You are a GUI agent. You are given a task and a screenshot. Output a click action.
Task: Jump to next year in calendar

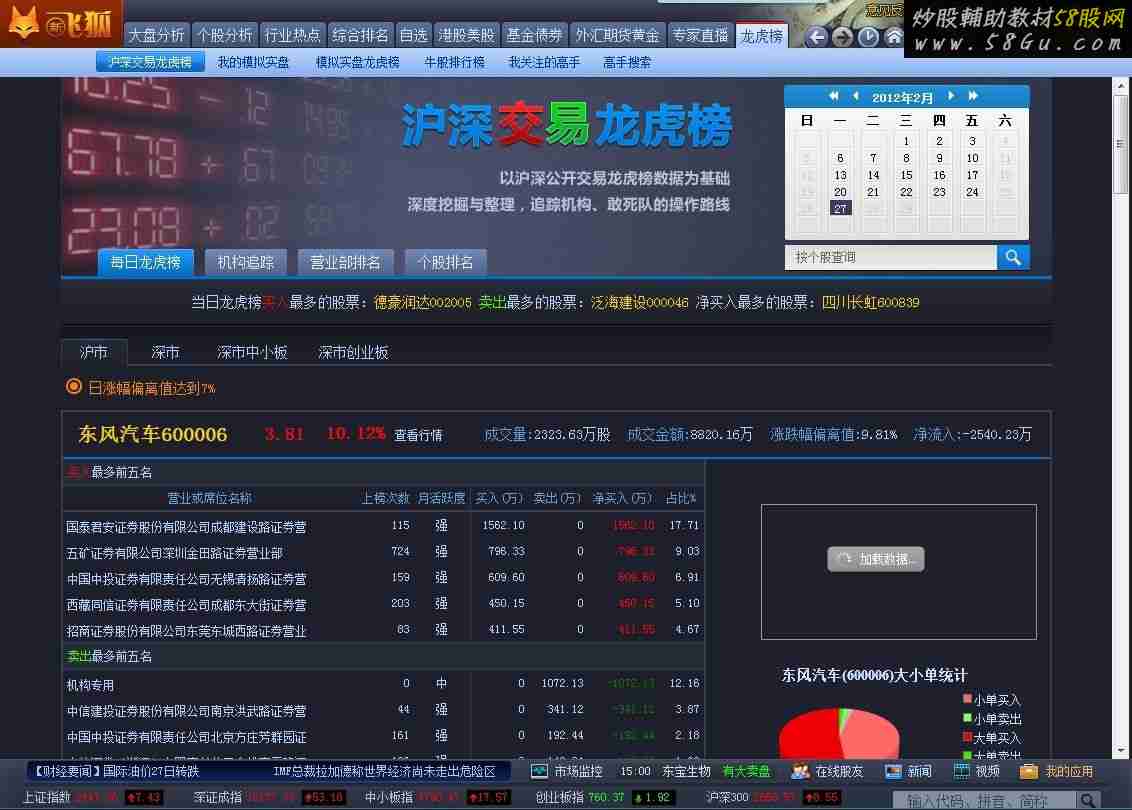tap(972, 96)
